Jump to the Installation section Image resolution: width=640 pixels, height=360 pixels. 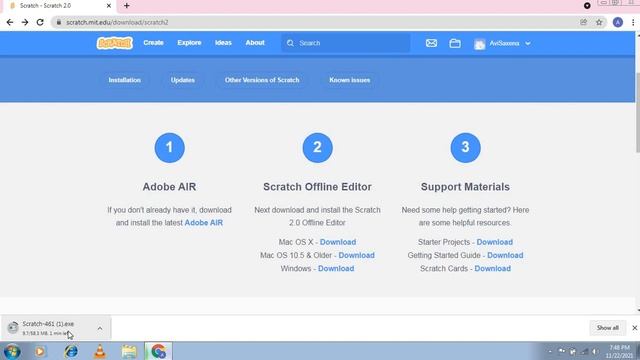coord(124,80)
